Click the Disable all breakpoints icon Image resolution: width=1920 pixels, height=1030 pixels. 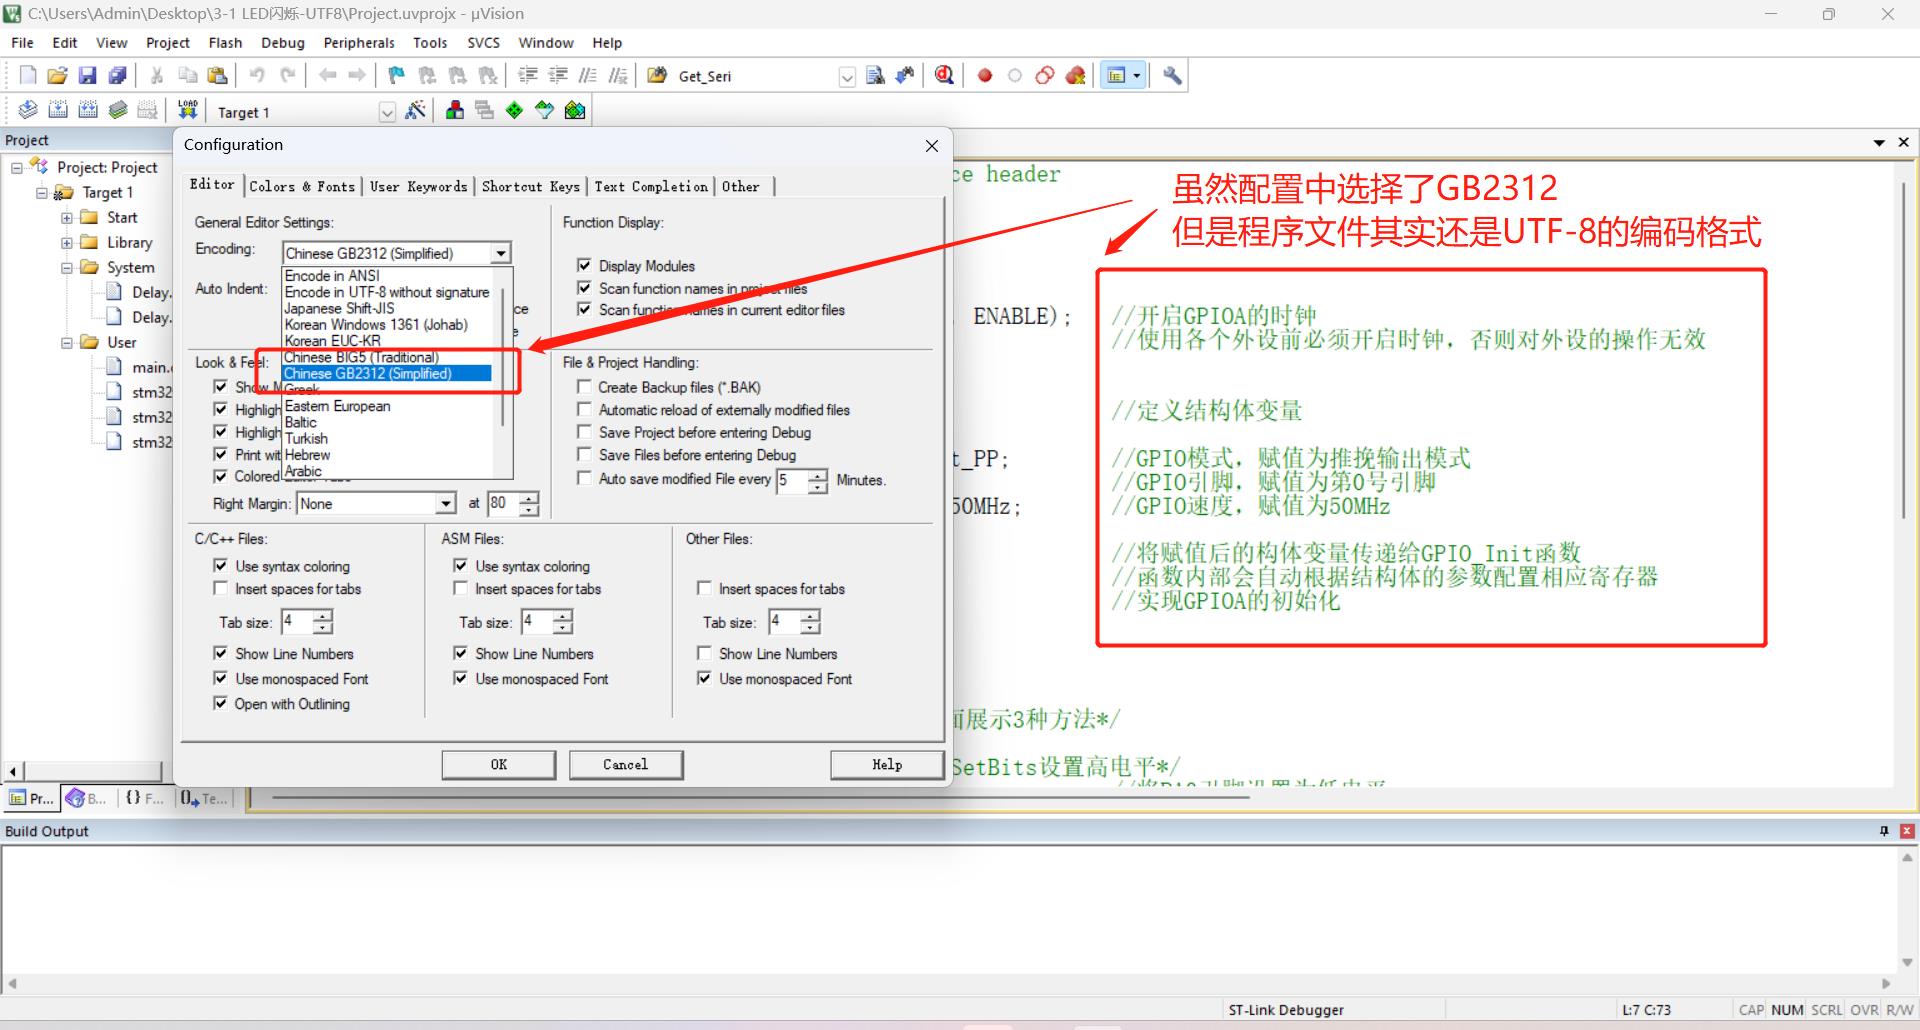[x=1045, y=75]
